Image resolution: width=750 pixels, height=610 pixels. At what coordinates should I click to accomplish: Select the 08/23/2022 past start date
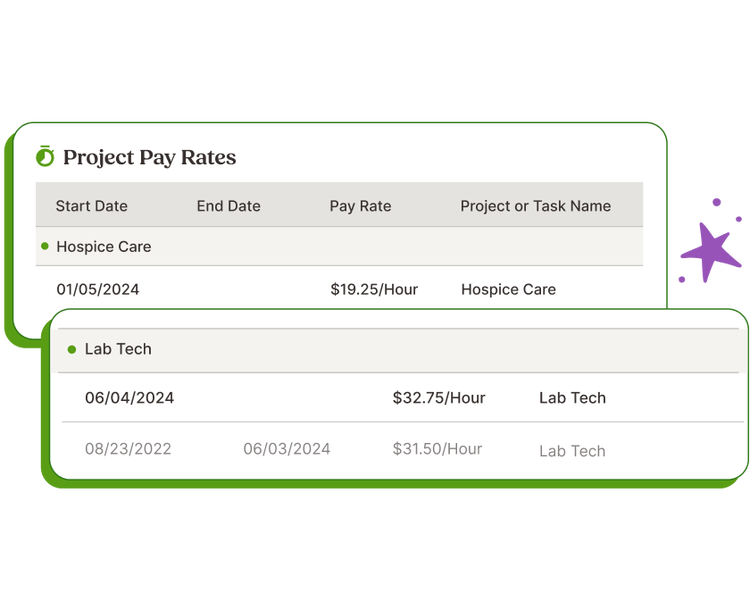tap(128, 449)
